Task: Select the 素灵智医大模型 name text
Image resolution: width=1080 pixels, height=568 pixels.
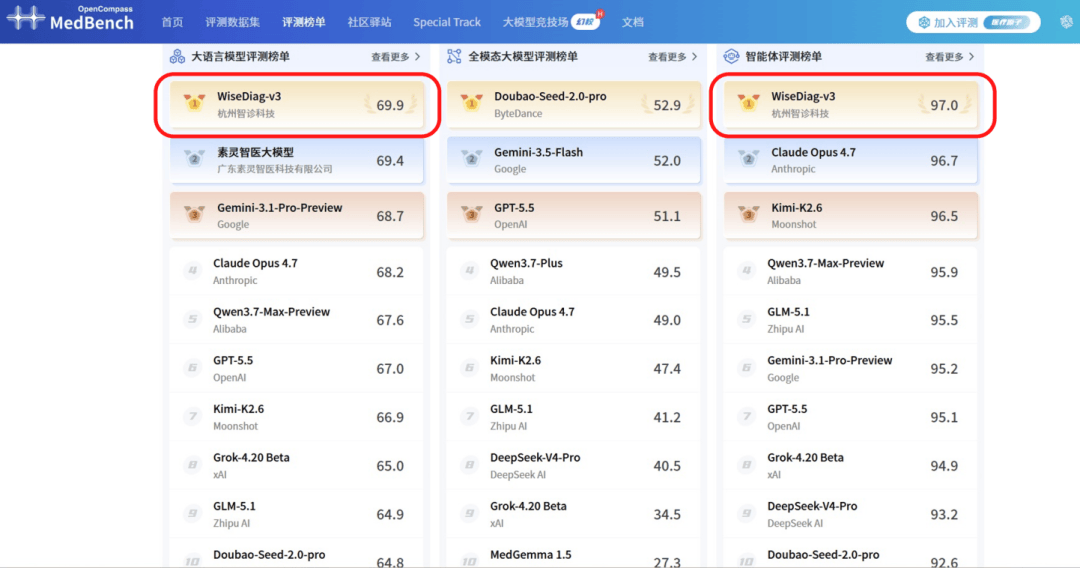Action: click(256, 152)
